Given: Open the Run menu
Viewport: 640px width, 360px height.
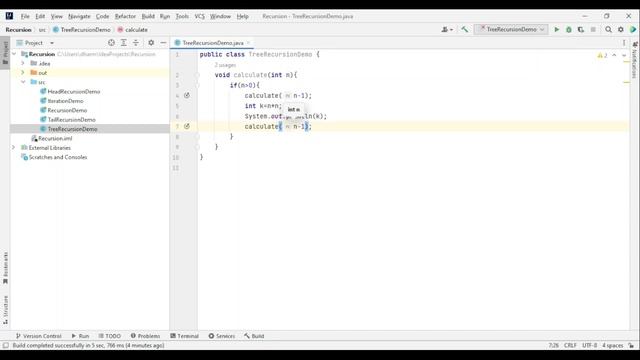Looking at the screenshot, I should point(165,16).
